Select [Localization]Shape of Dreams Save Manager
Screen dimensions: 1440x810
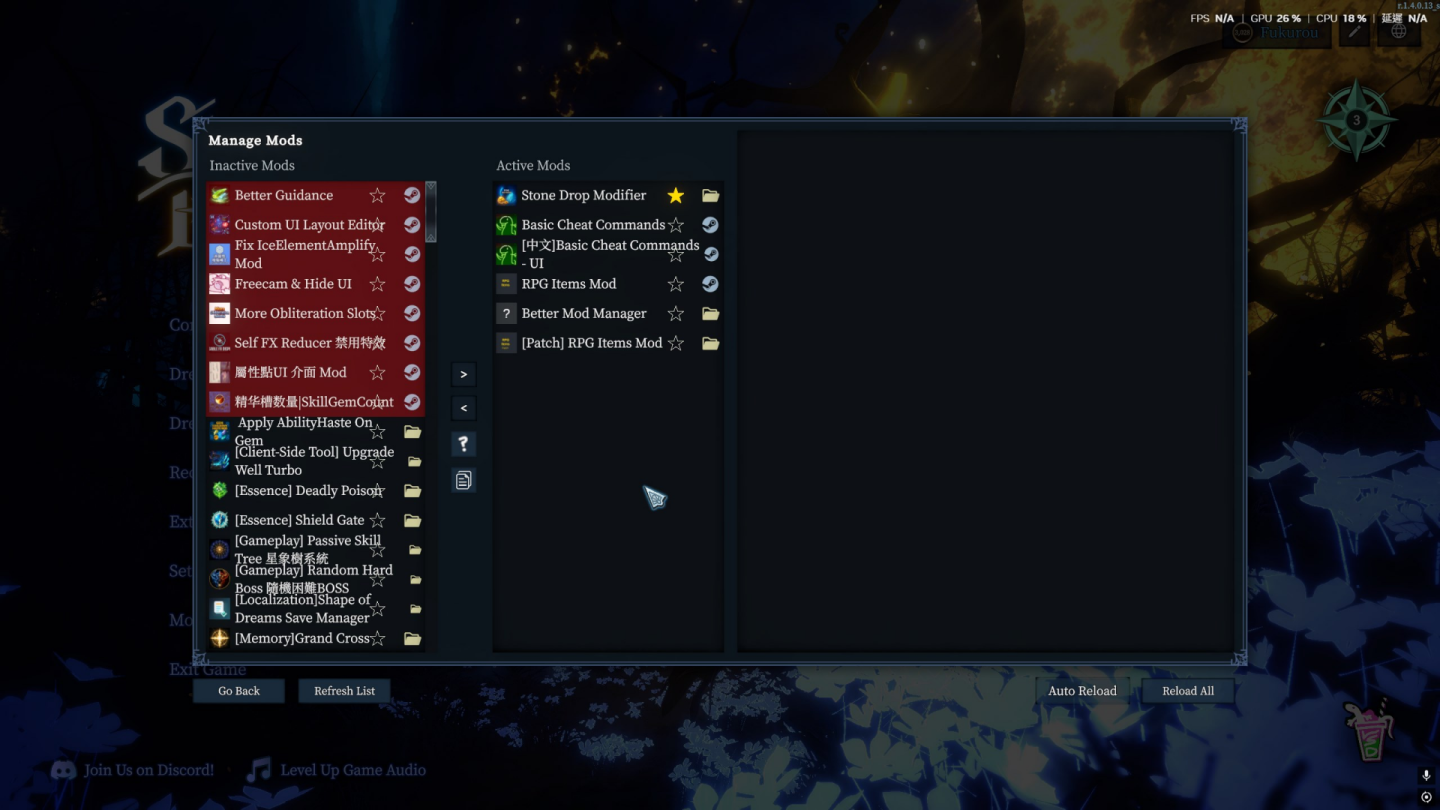click(x=315, y=609)
